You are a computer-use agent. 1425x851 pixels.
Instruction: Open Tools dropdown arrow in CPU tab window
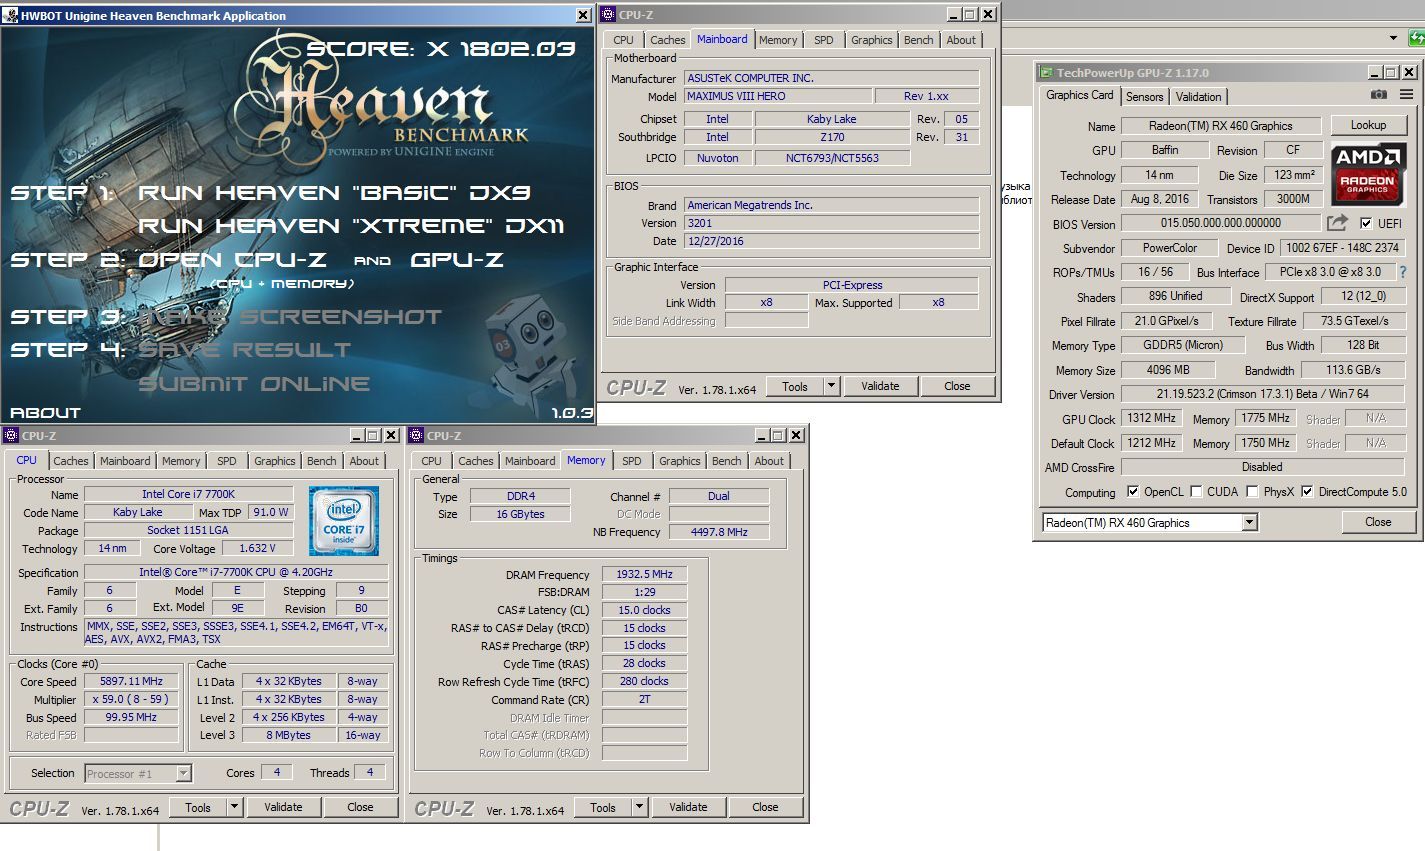click(x=234, y=807)
